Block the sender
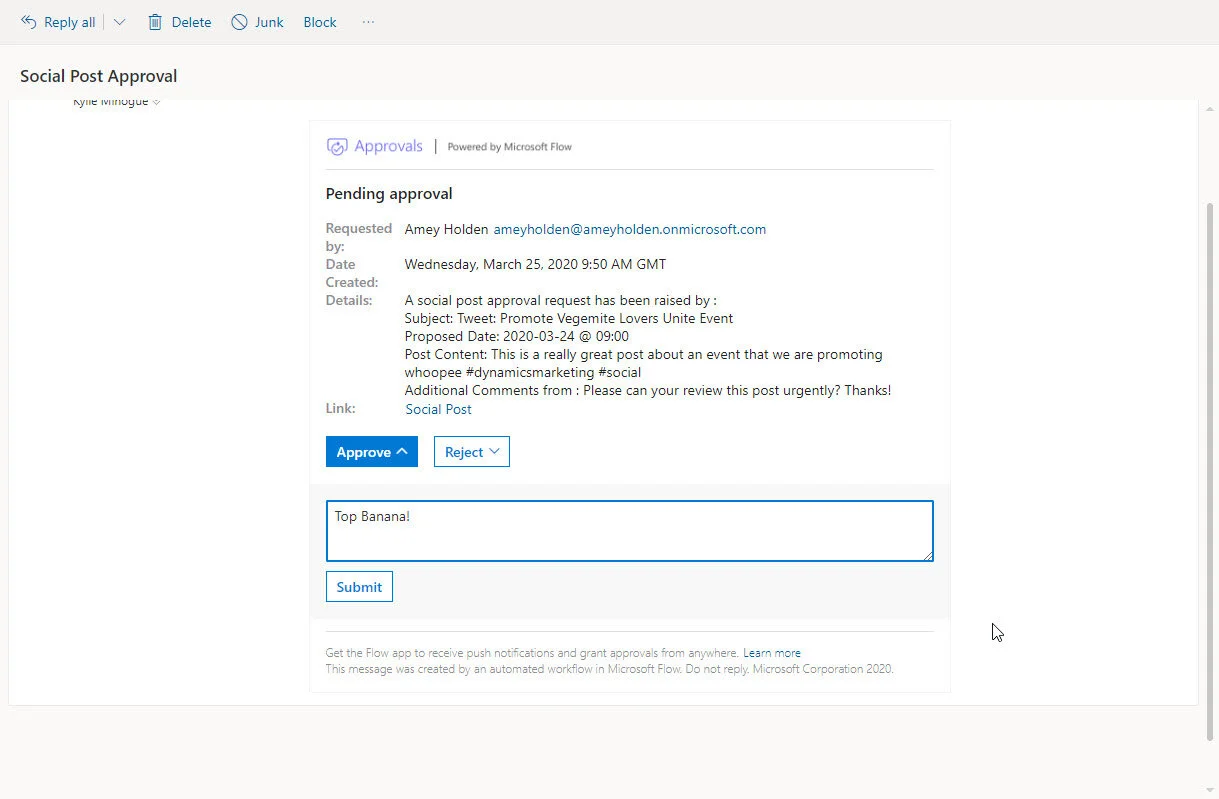The image size is (1219, 799). (320, 22)
